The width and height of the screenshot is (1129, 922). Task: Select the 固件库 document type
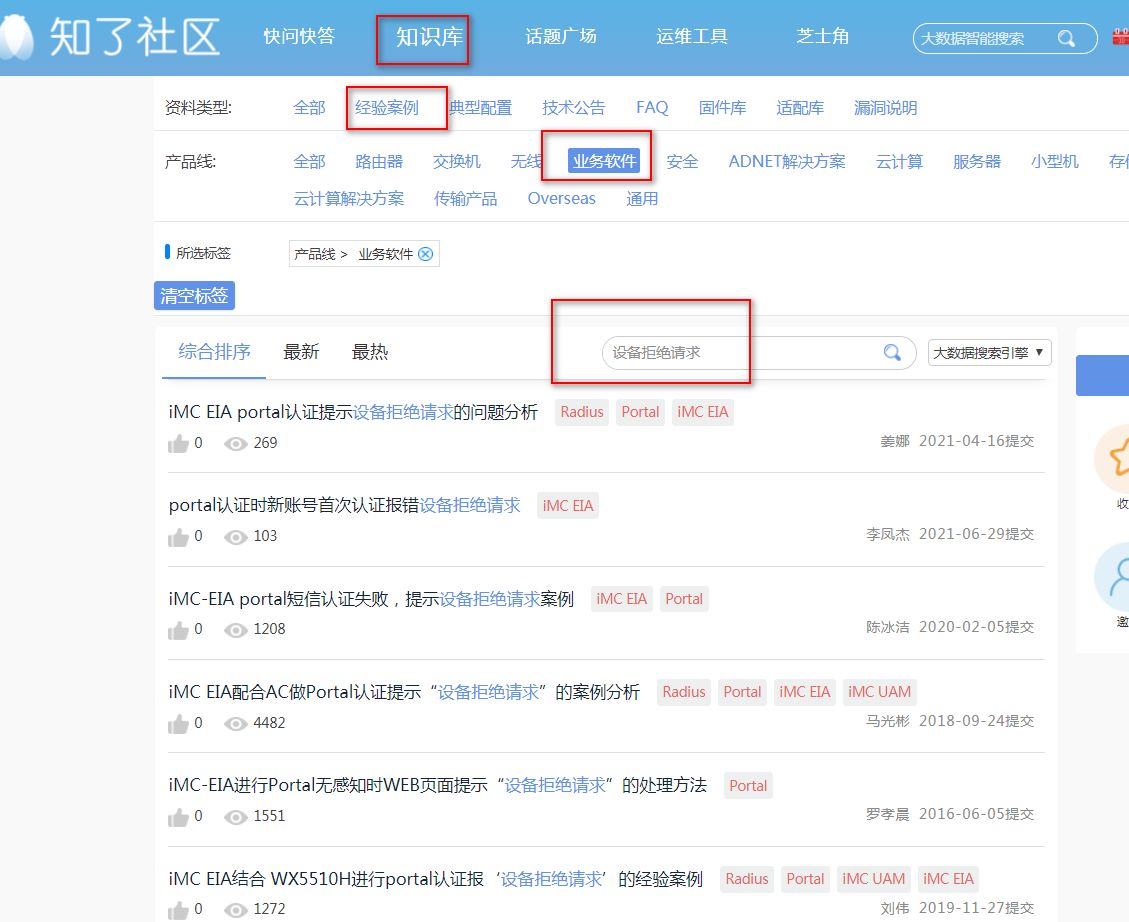coord(722,108)
